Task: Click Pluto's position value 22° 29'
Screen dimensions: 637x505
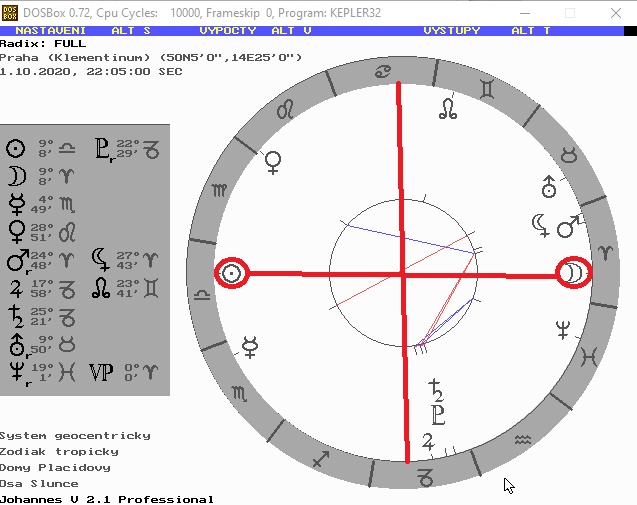Action: point(128,149)
